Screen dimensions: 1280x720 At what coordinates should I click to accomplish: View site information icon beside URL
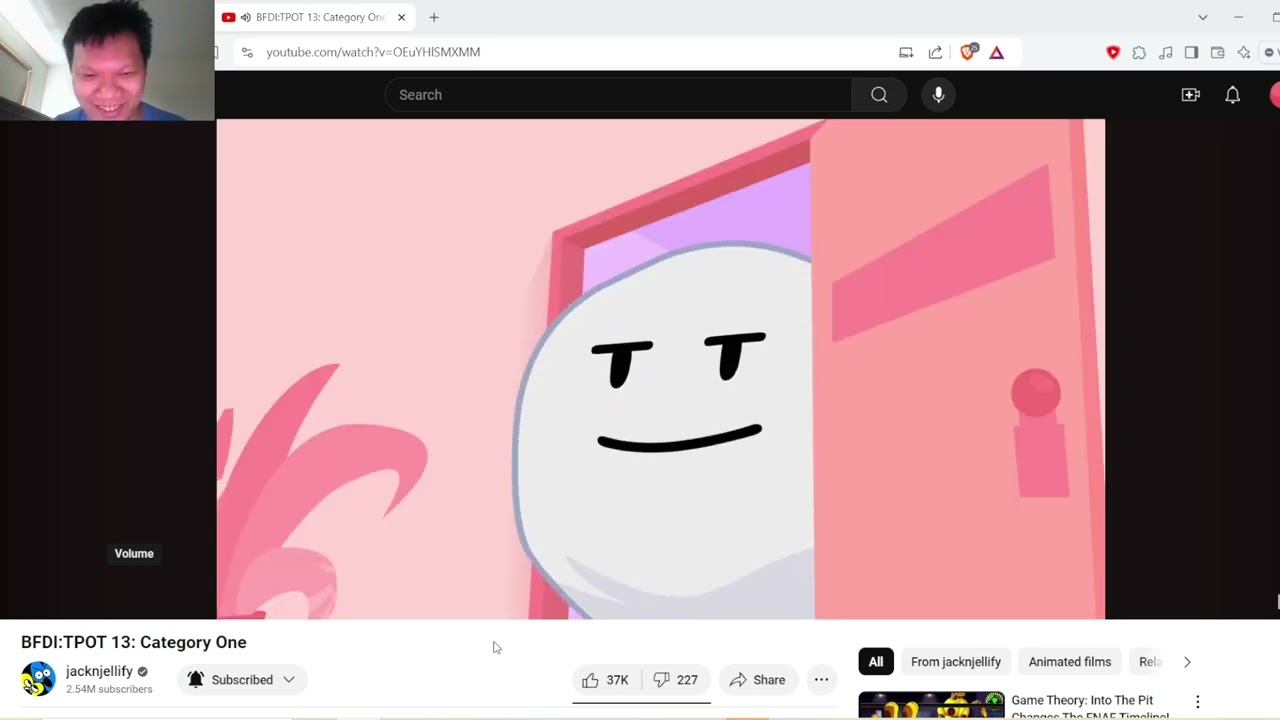(x=247, y=52)
